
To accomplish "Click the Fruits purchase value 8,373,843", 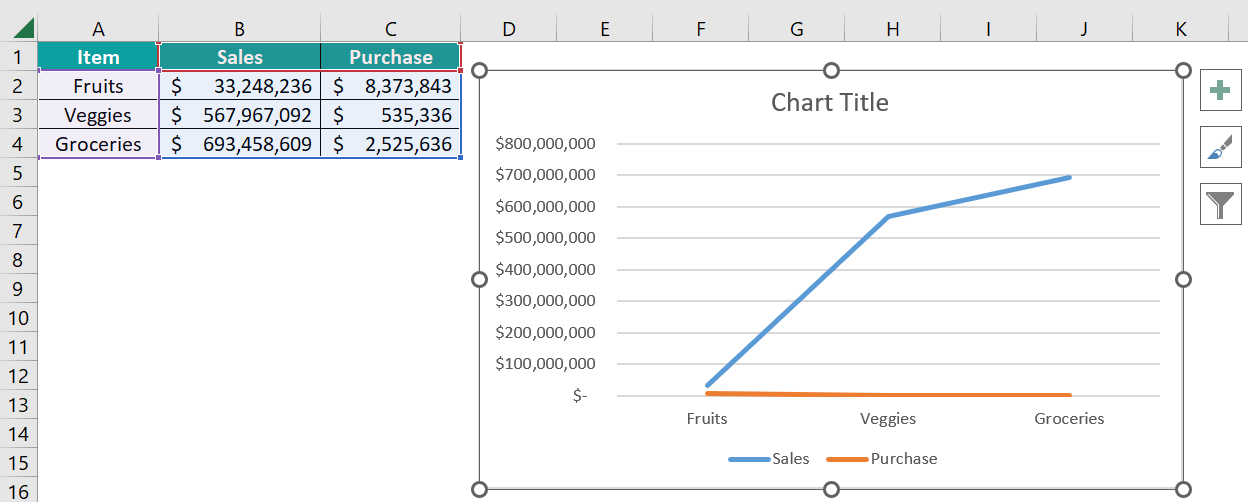I will 391,86.
